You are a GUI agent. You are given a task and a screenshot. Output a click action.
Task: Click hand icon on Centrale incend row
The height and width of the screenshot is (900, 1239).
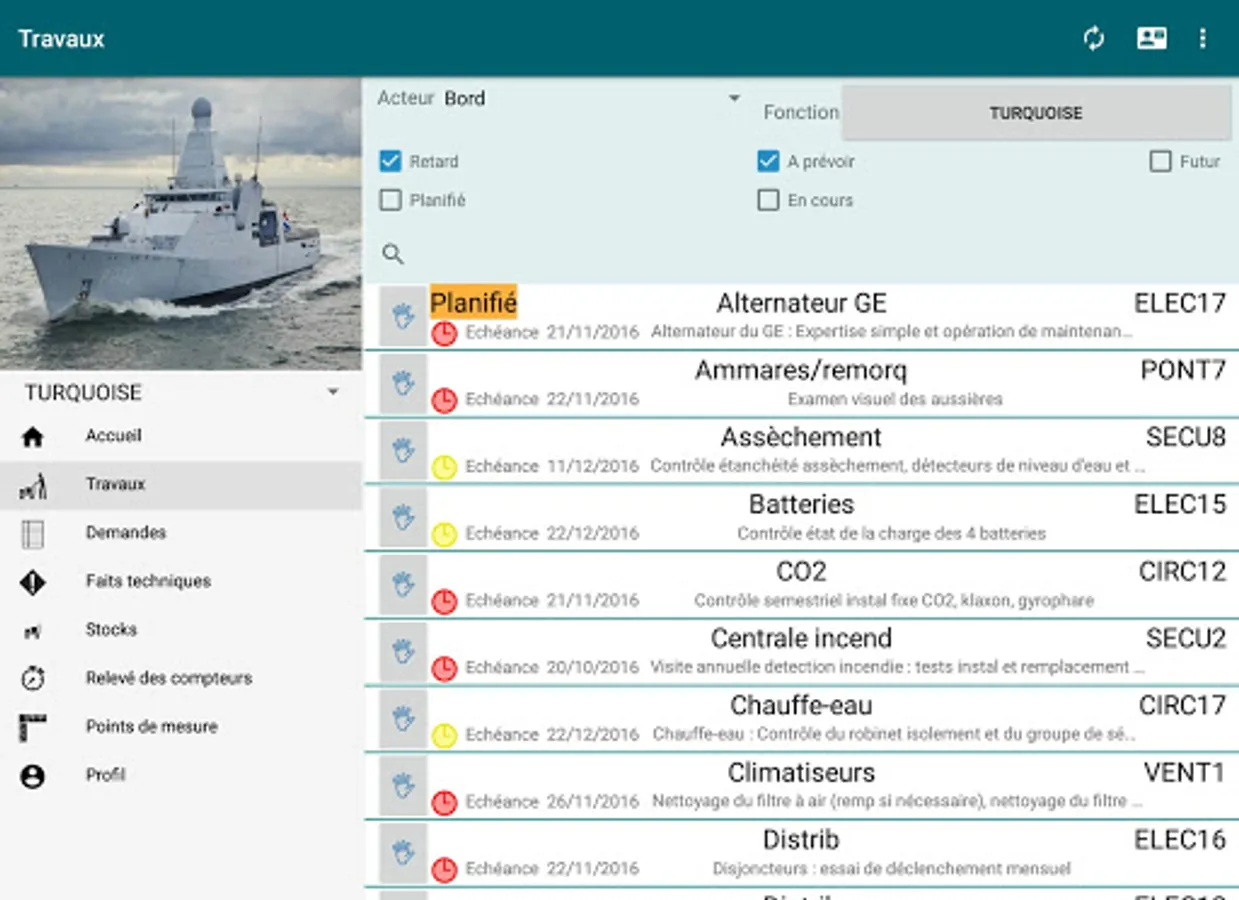pyautogui.click(x=403, y=652)
